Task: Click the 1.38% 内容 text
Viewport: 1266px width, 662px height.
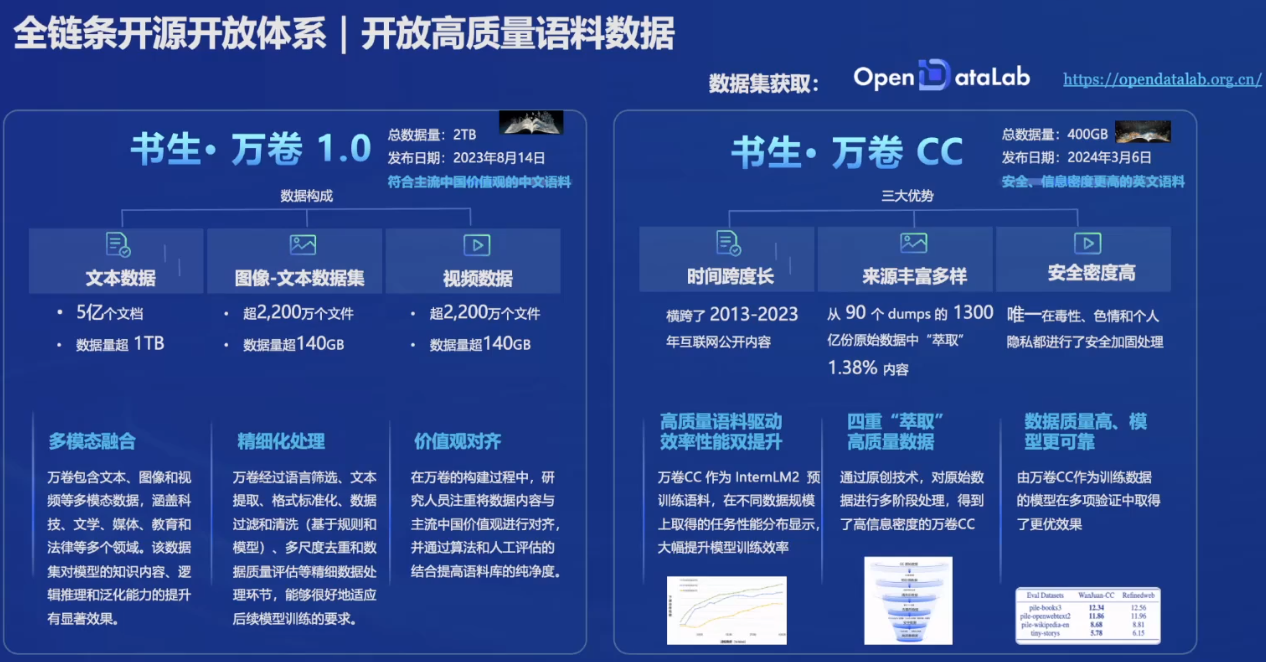Action: point(868,368)
